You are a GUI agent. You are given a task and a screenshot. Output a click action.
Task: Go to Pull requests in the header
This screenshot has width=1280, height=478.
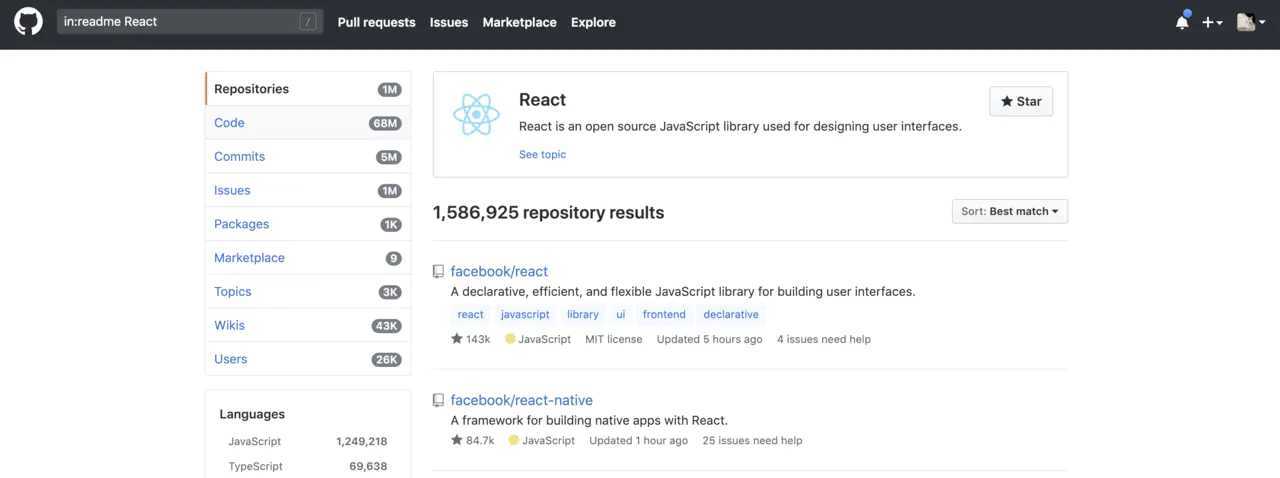pos(376,22)
